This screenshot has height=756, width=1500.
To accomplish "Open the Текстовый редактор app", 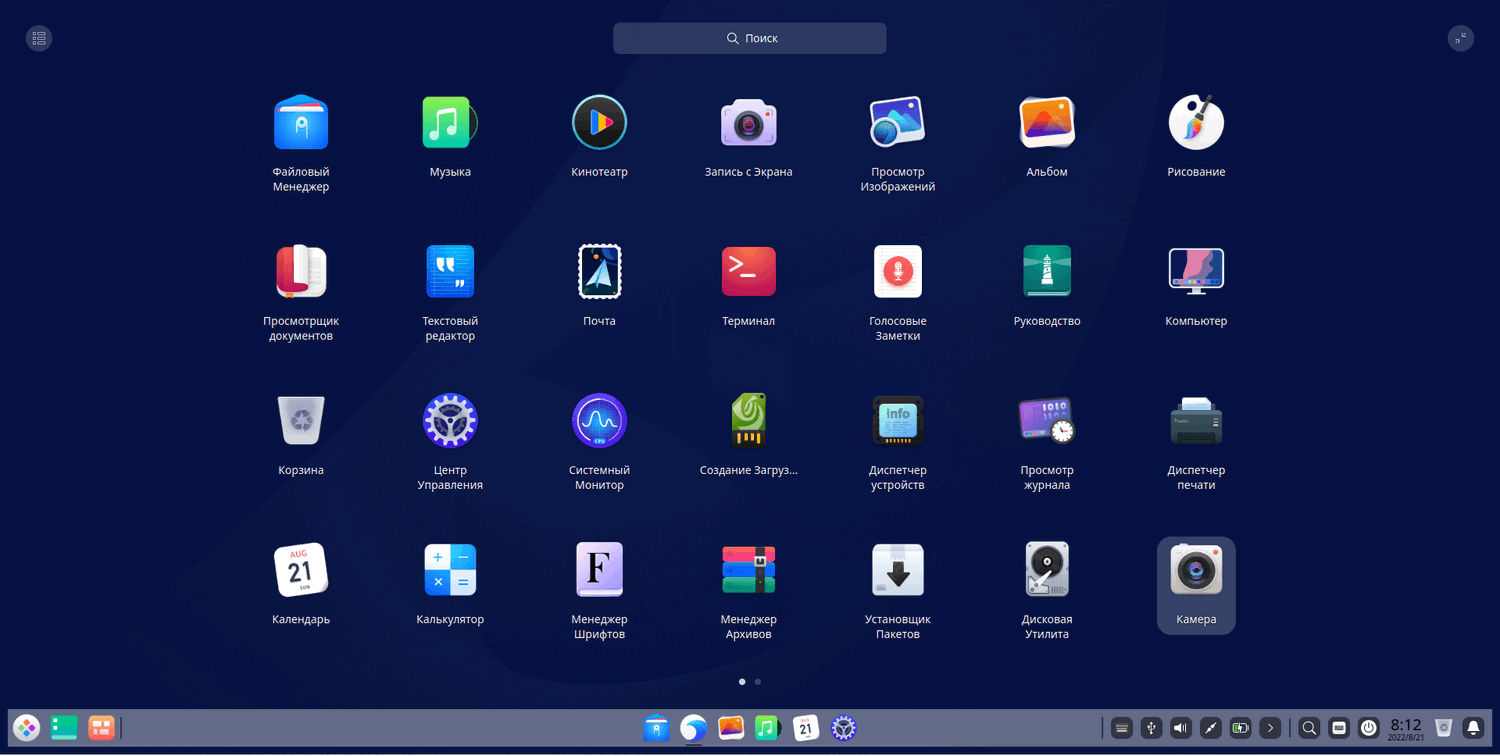I will pyautogui.click(x=450, y=272).
